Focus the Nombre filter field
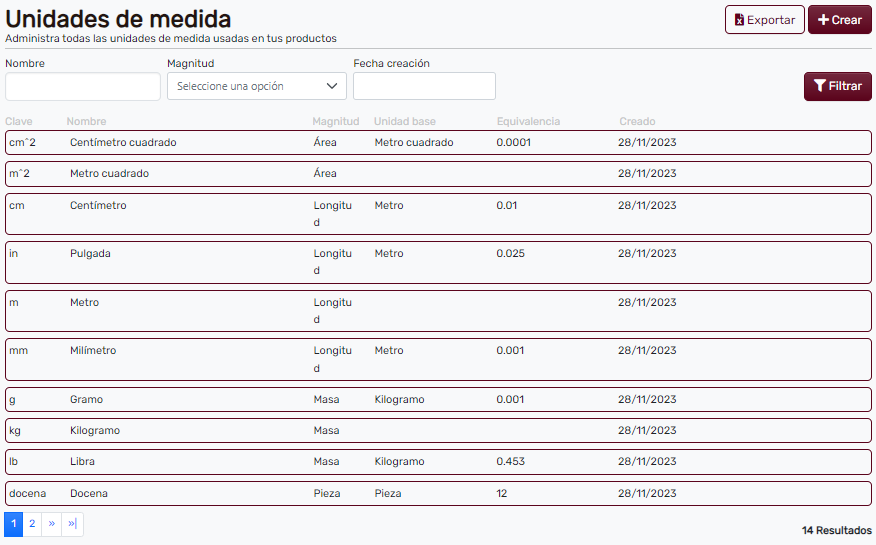The width and height of the screenshot is (876, 545). pos(82,86)
